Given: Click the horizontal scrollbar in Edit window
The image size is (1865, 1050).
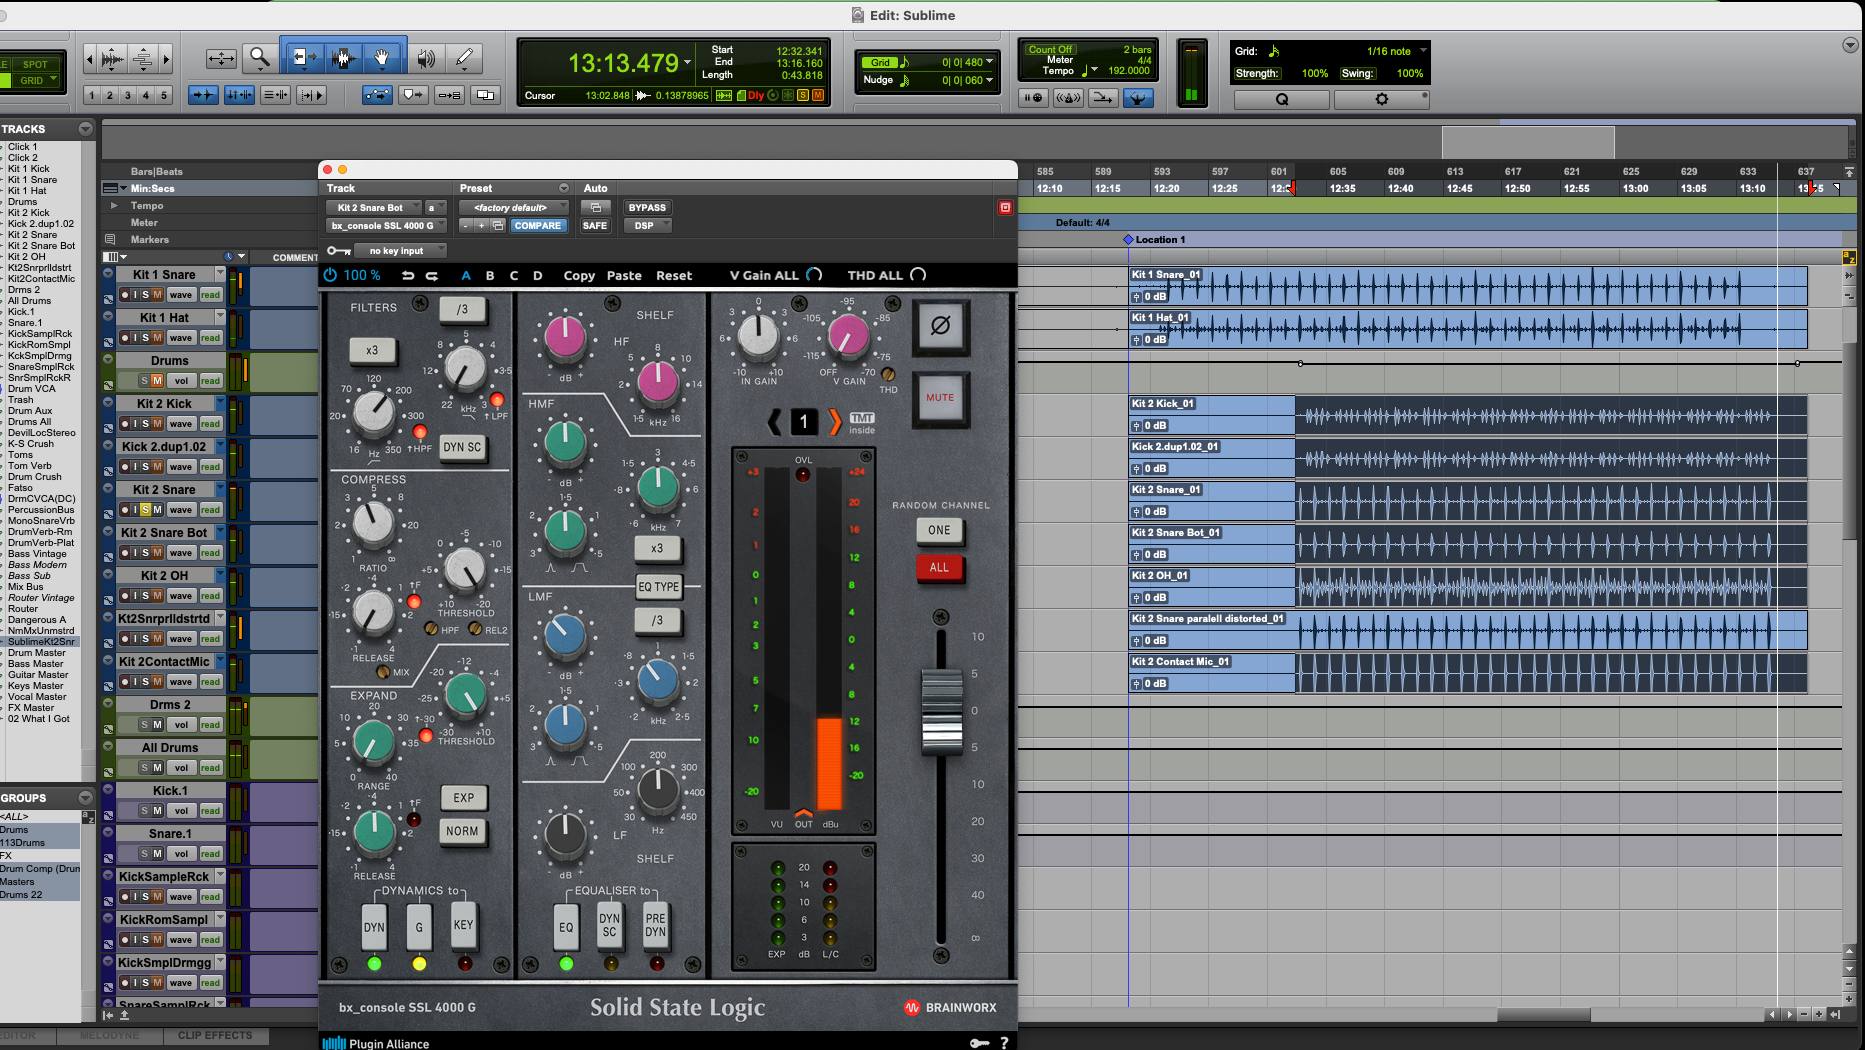Looking at the screenshot, I should pos(1543,1014).
